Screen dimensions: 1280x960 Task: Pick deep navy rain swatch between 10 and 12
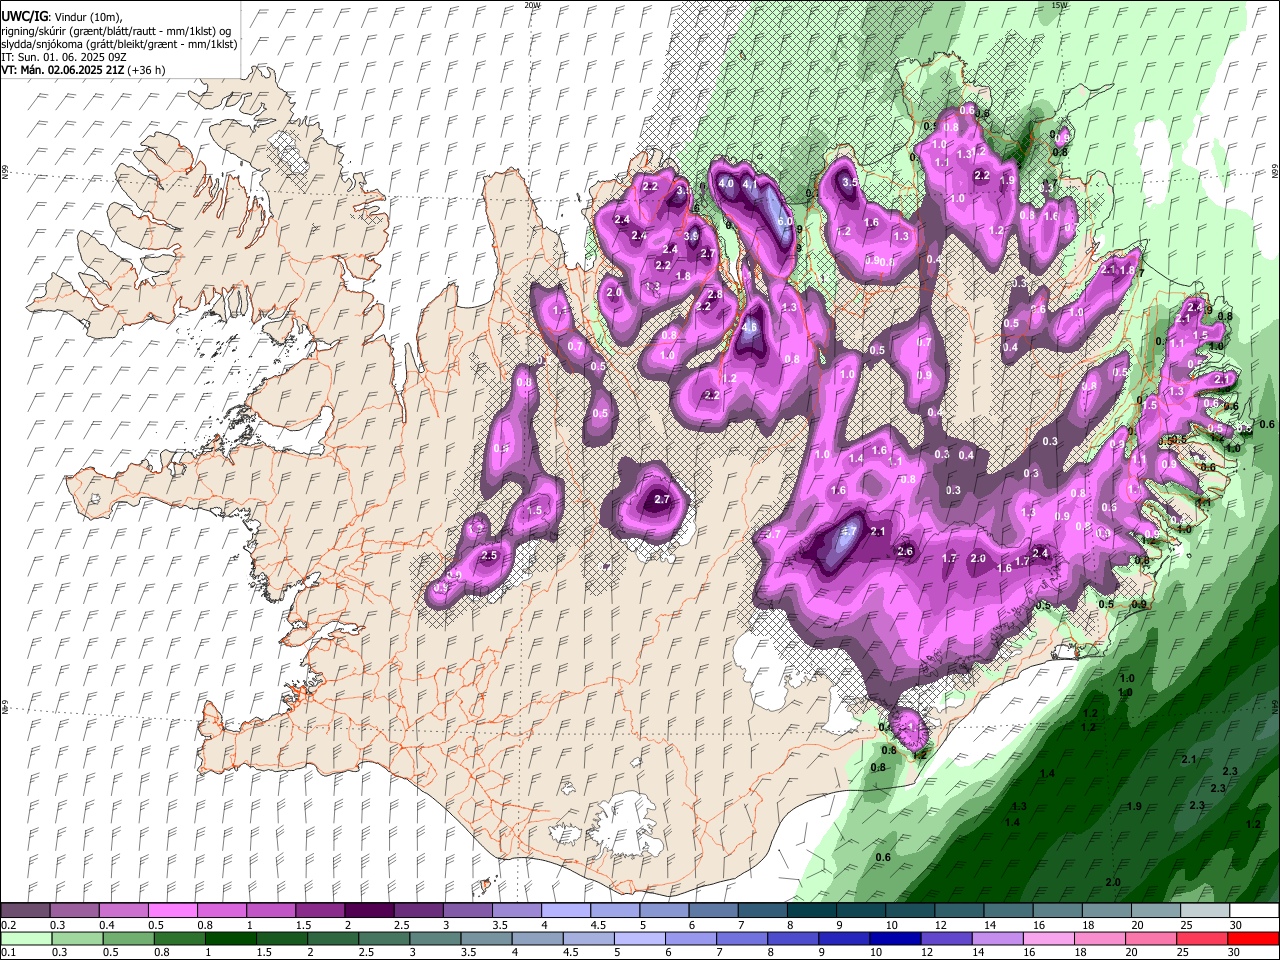coord(895,938)
